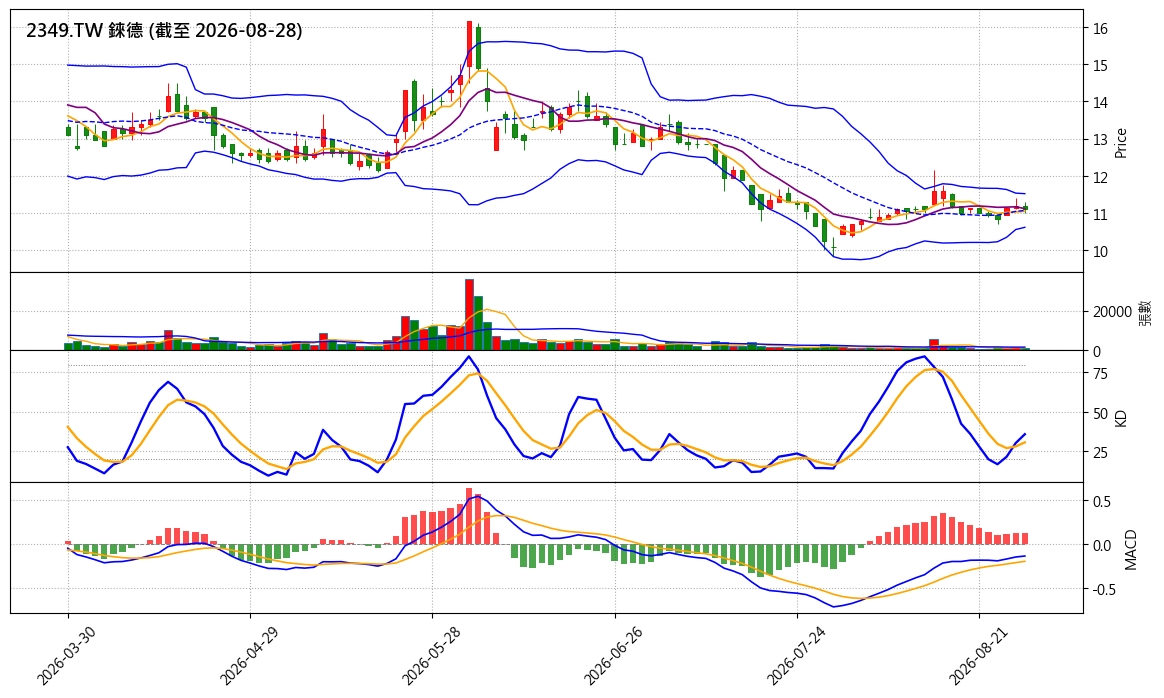Click the KD axis label

click(x=1121, y=418)
